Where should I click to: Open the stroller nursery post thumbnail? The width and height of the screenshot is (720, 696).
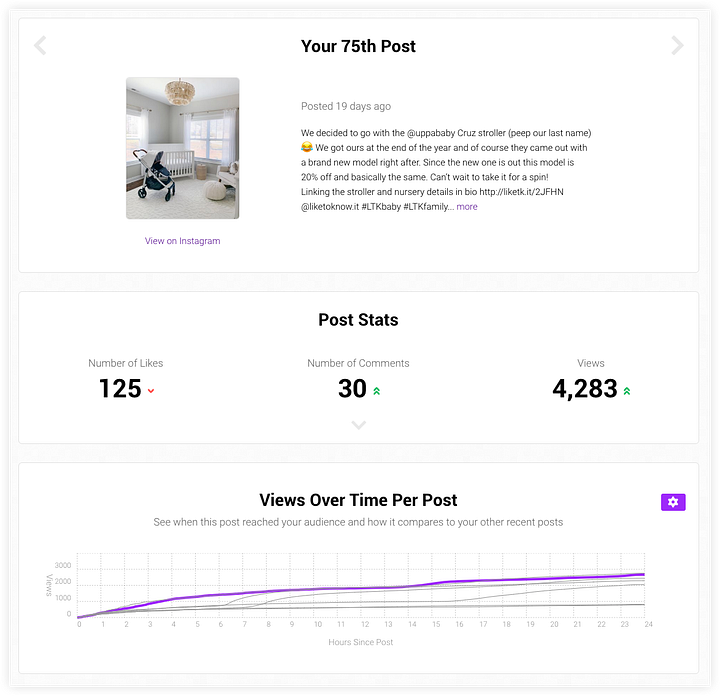point(182,148)
